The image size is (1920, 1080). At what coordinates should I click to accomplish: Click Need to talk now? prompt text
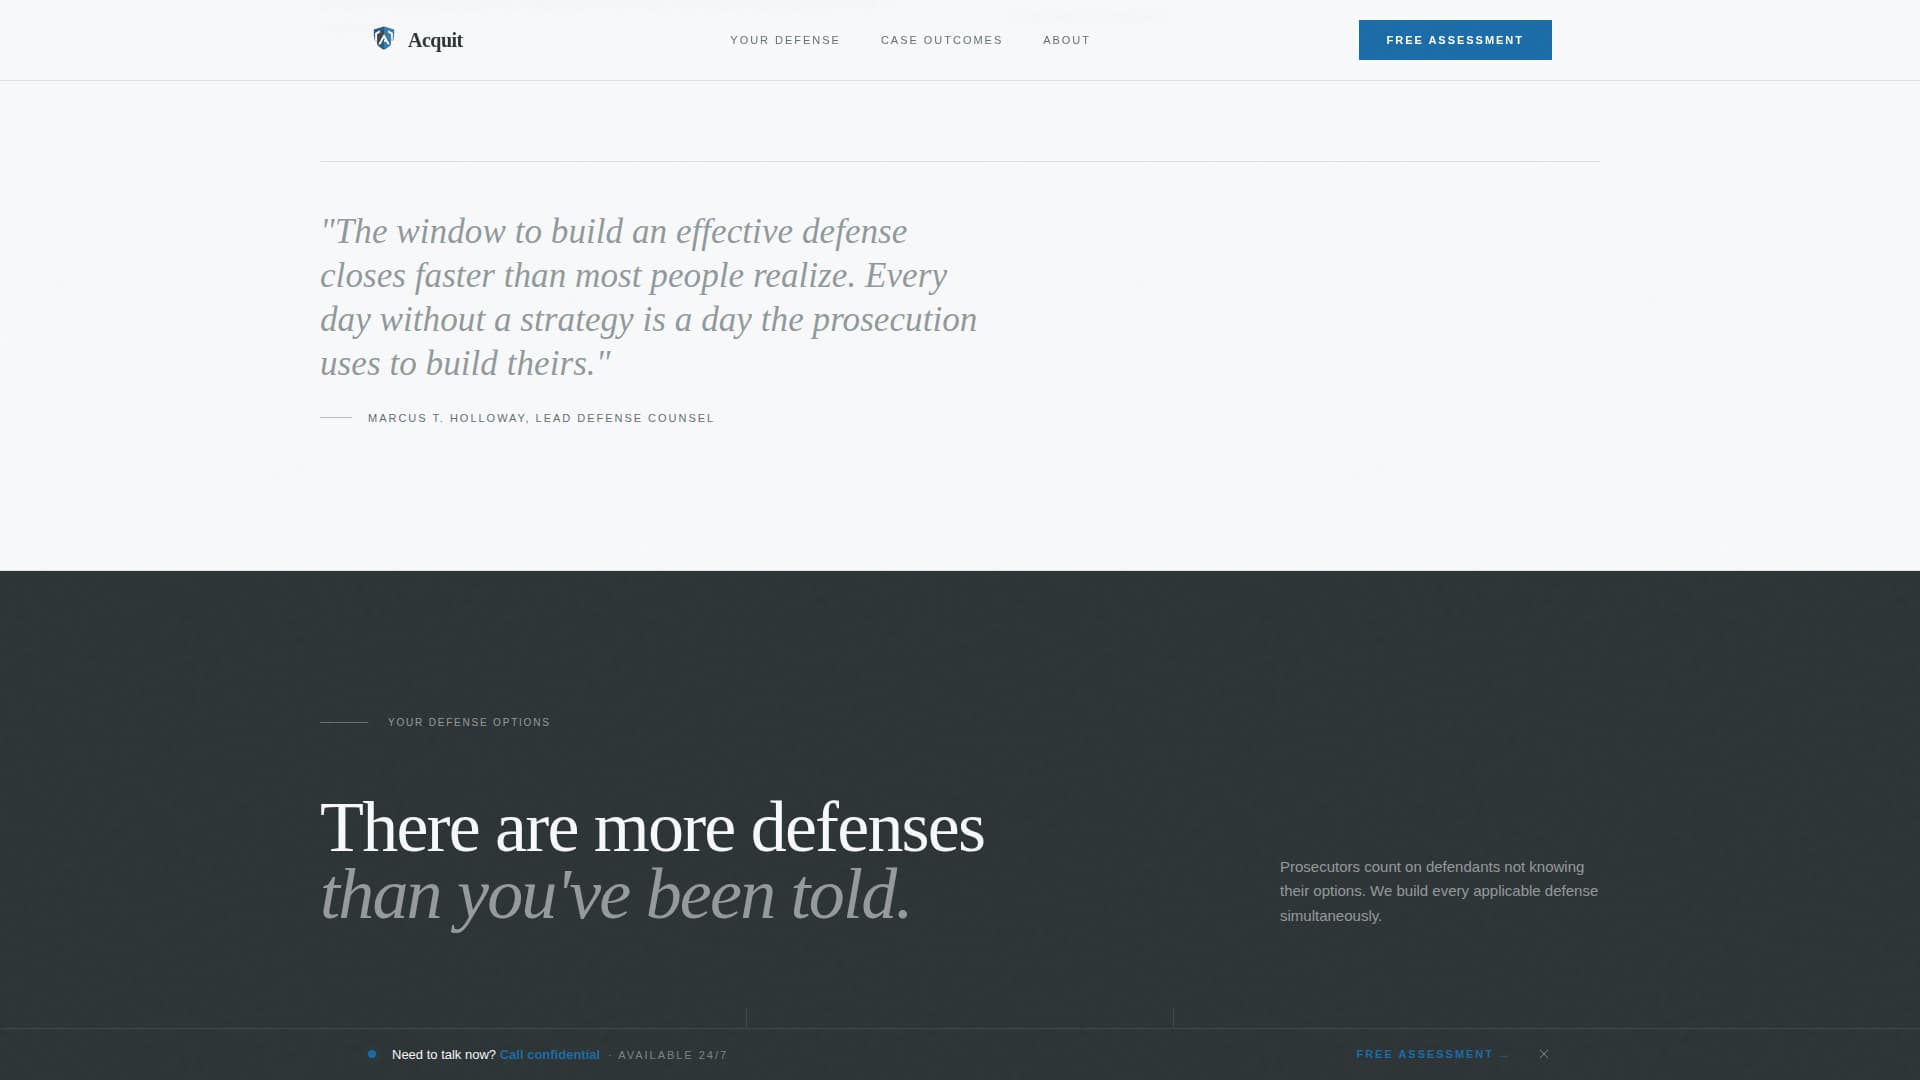point(444,1054)
